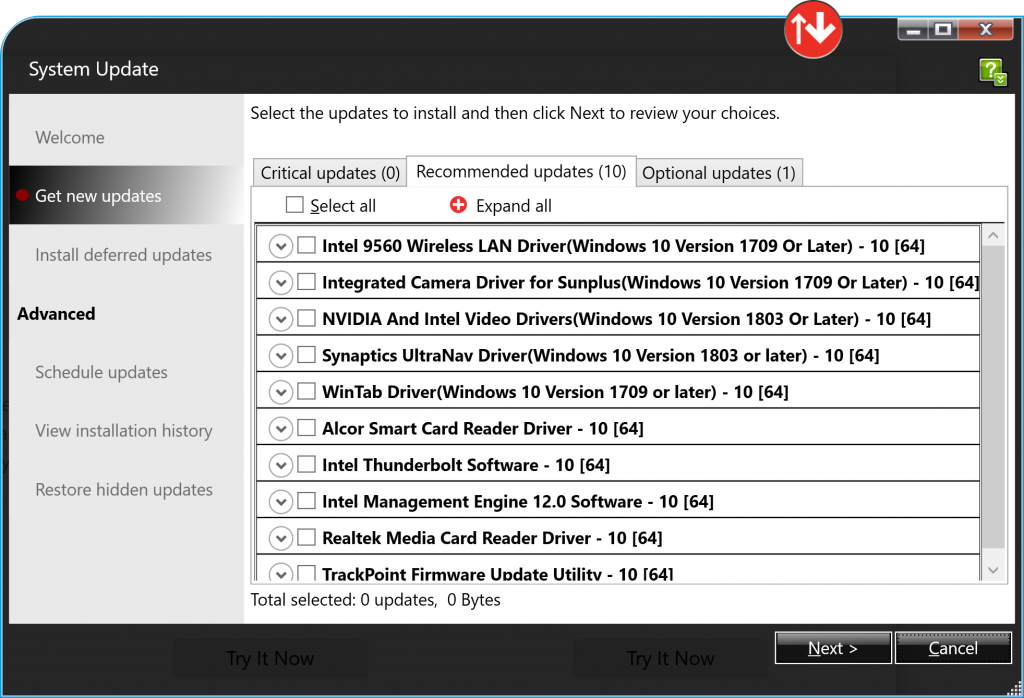Check the Alcor Smart Card Reader Driver box
Image resolution: width=1024 pixels, height=698 pixels.
coord(306,428)
